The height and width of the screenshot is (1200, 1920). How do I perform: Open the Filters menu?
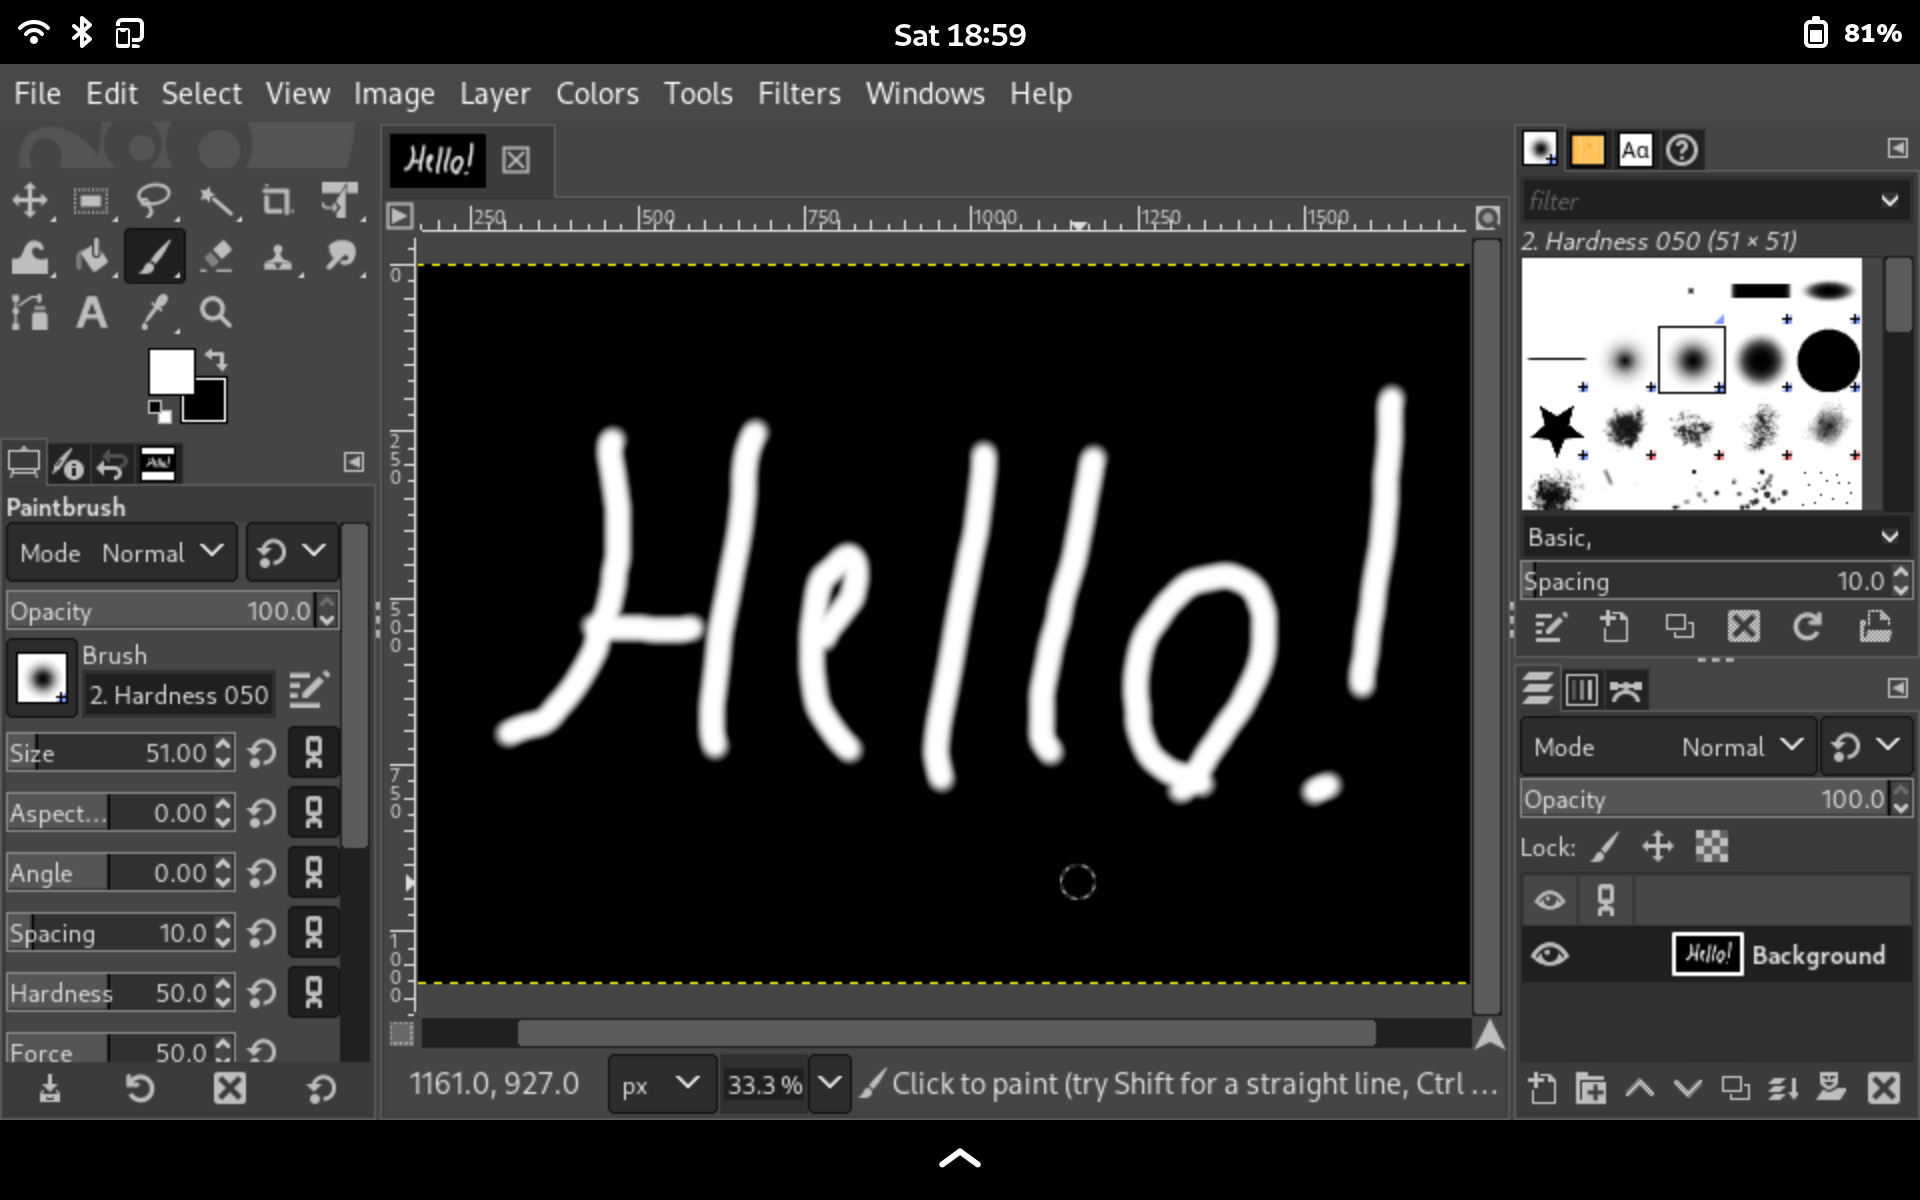(798, 93)
